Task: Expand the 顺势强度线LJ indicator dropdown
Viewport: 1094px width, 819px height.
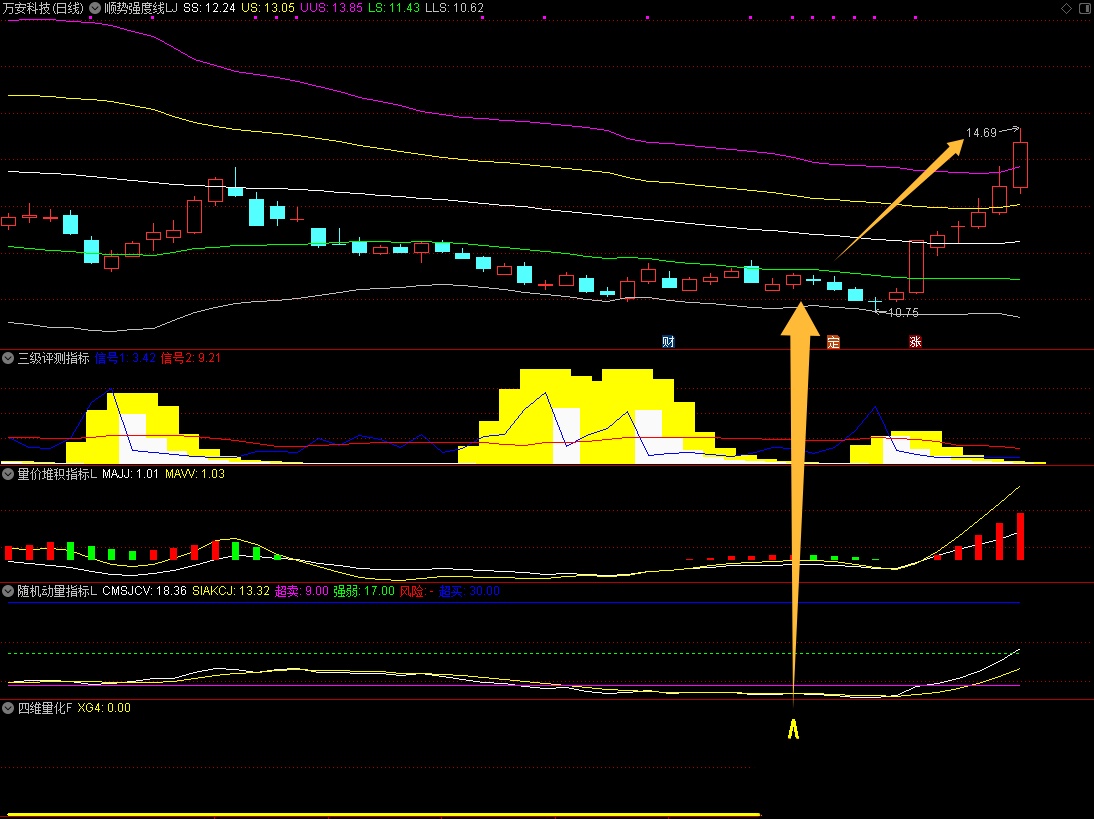Action: [95, 7]
